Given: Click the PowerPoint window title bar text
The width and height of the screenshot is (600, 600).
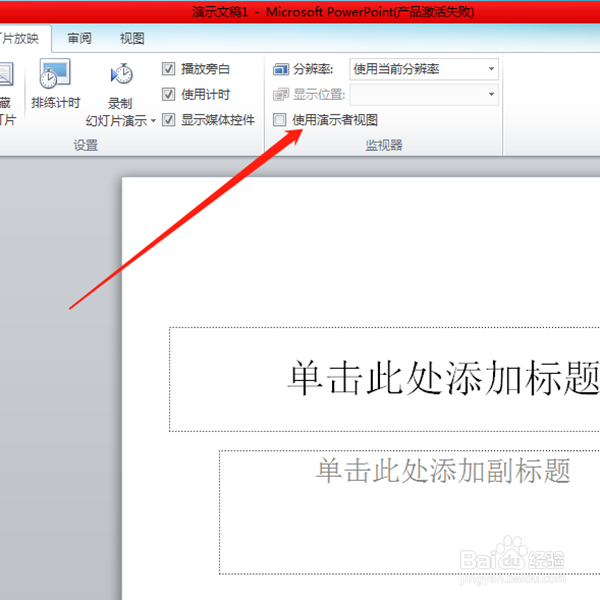Looking at the screenshot, I should tap(333, 12).
